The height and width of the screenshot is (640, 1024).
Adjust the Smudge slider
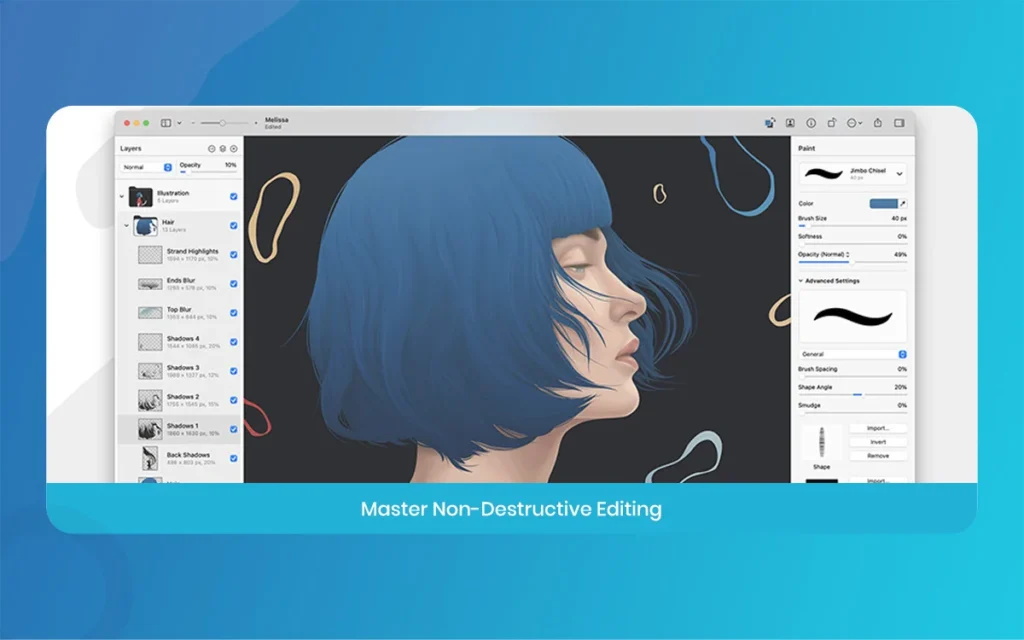852,413
